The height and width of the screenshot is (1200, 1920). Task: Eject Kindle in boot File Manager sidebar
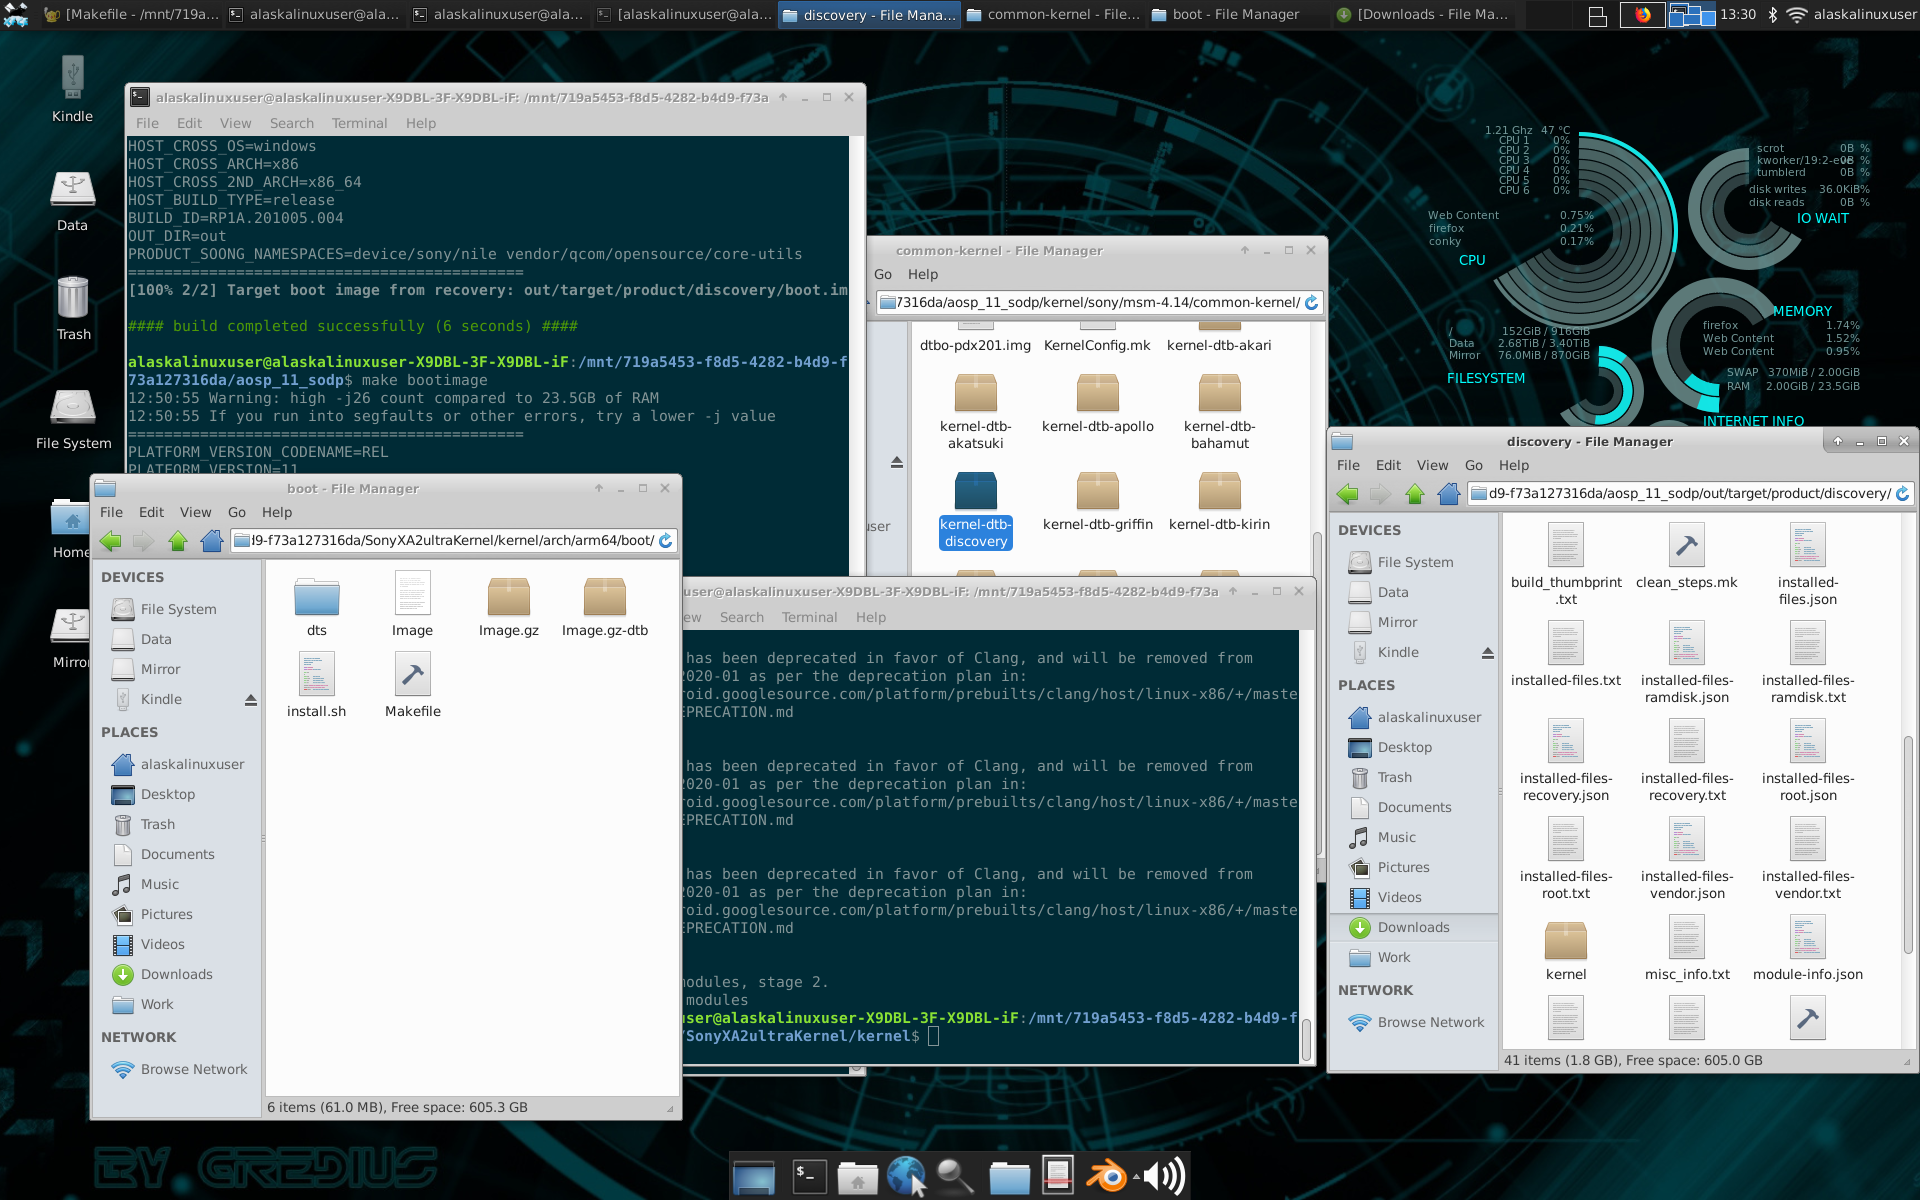[250, 700]
